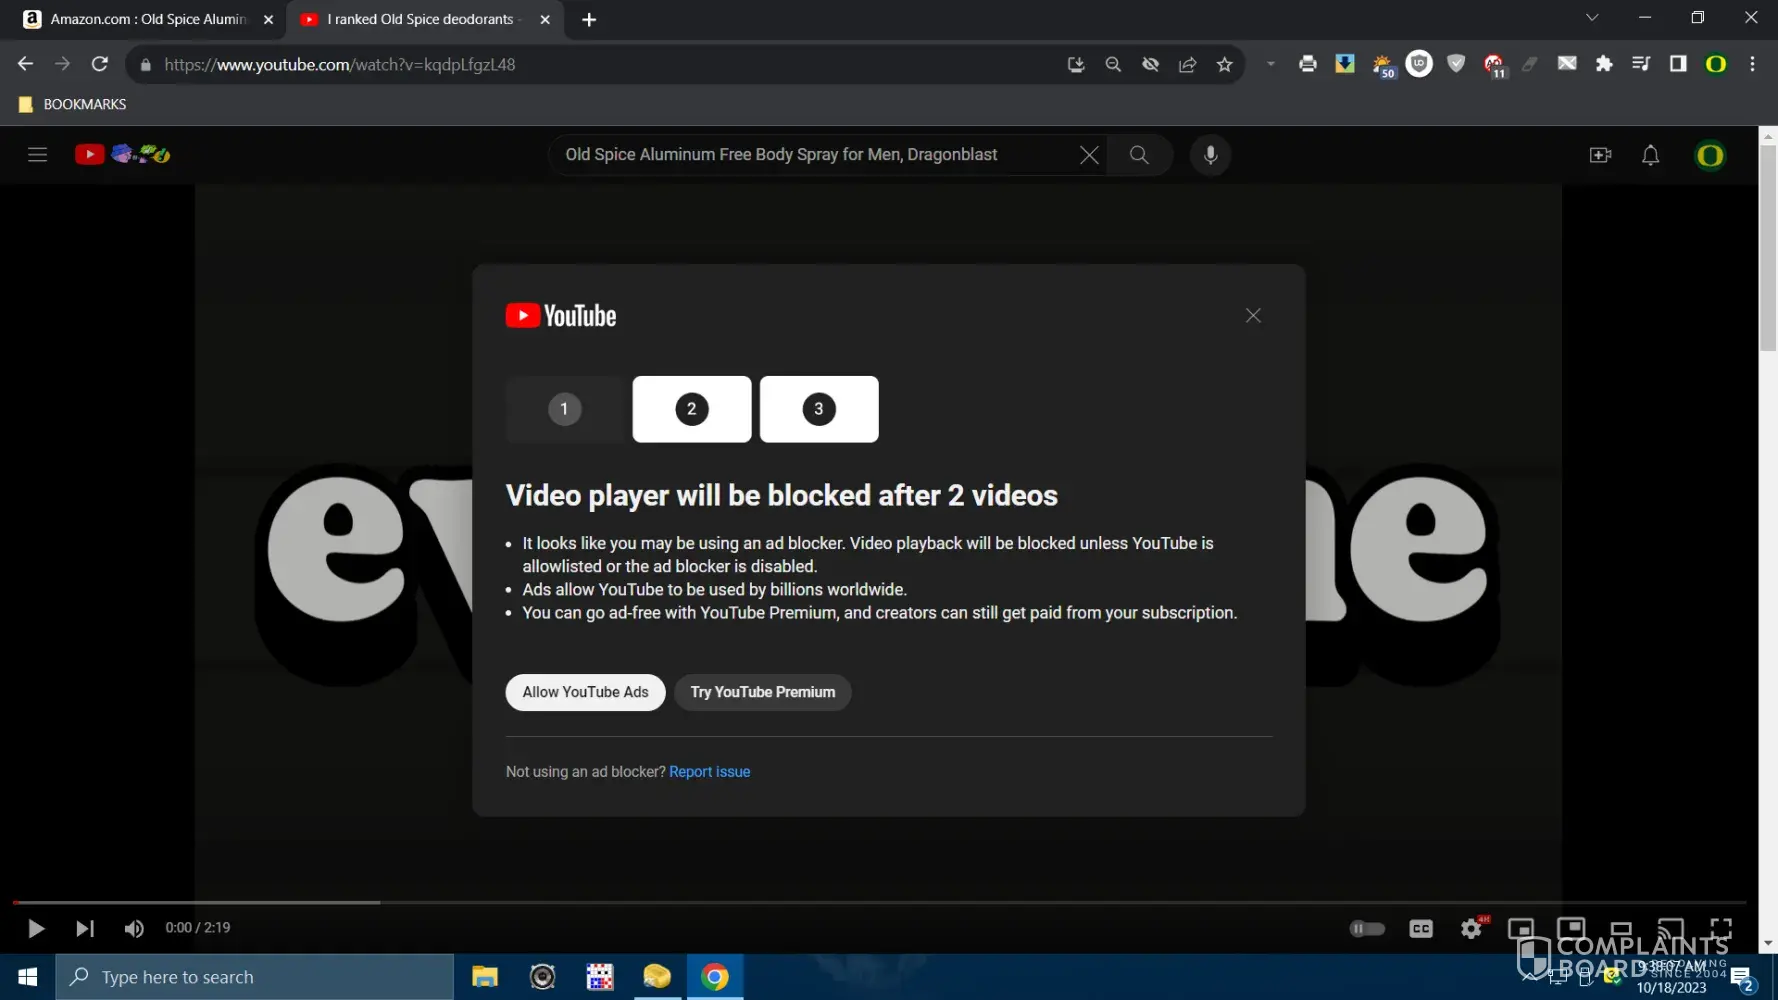Clear the YouTube search box text

(x=1089, y=155)
